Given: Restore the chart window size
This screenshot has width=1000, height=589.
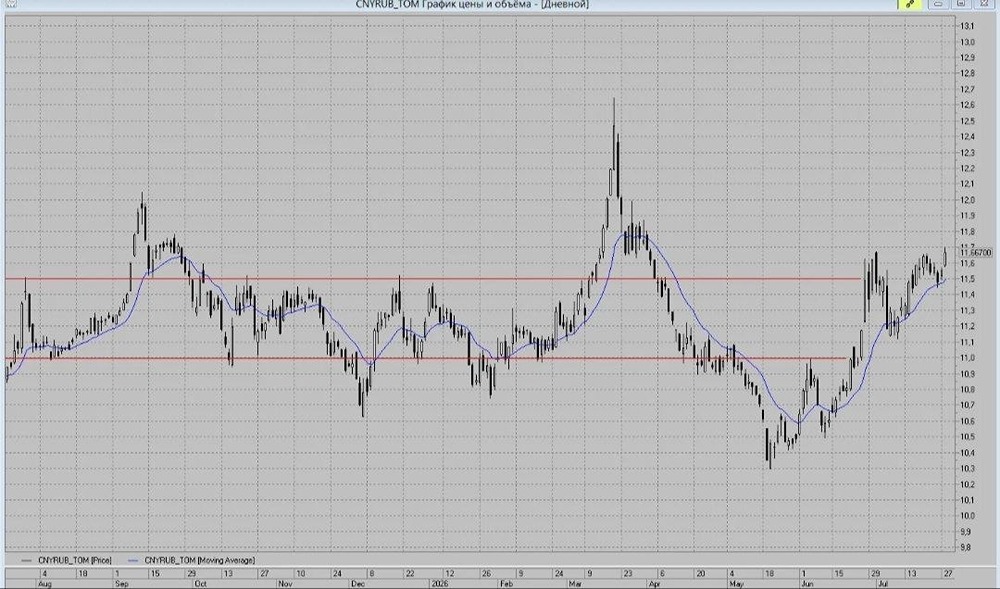Looking at the screenshot, I should 962,4.
